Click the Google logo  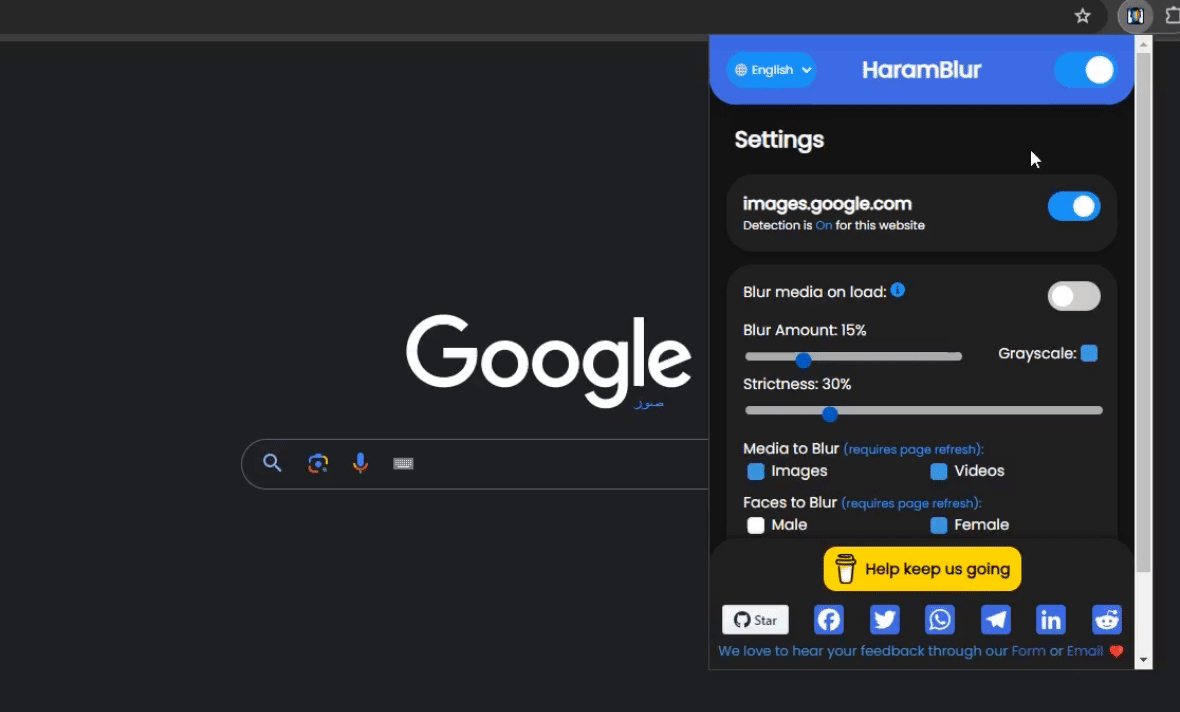pos(549,360)
